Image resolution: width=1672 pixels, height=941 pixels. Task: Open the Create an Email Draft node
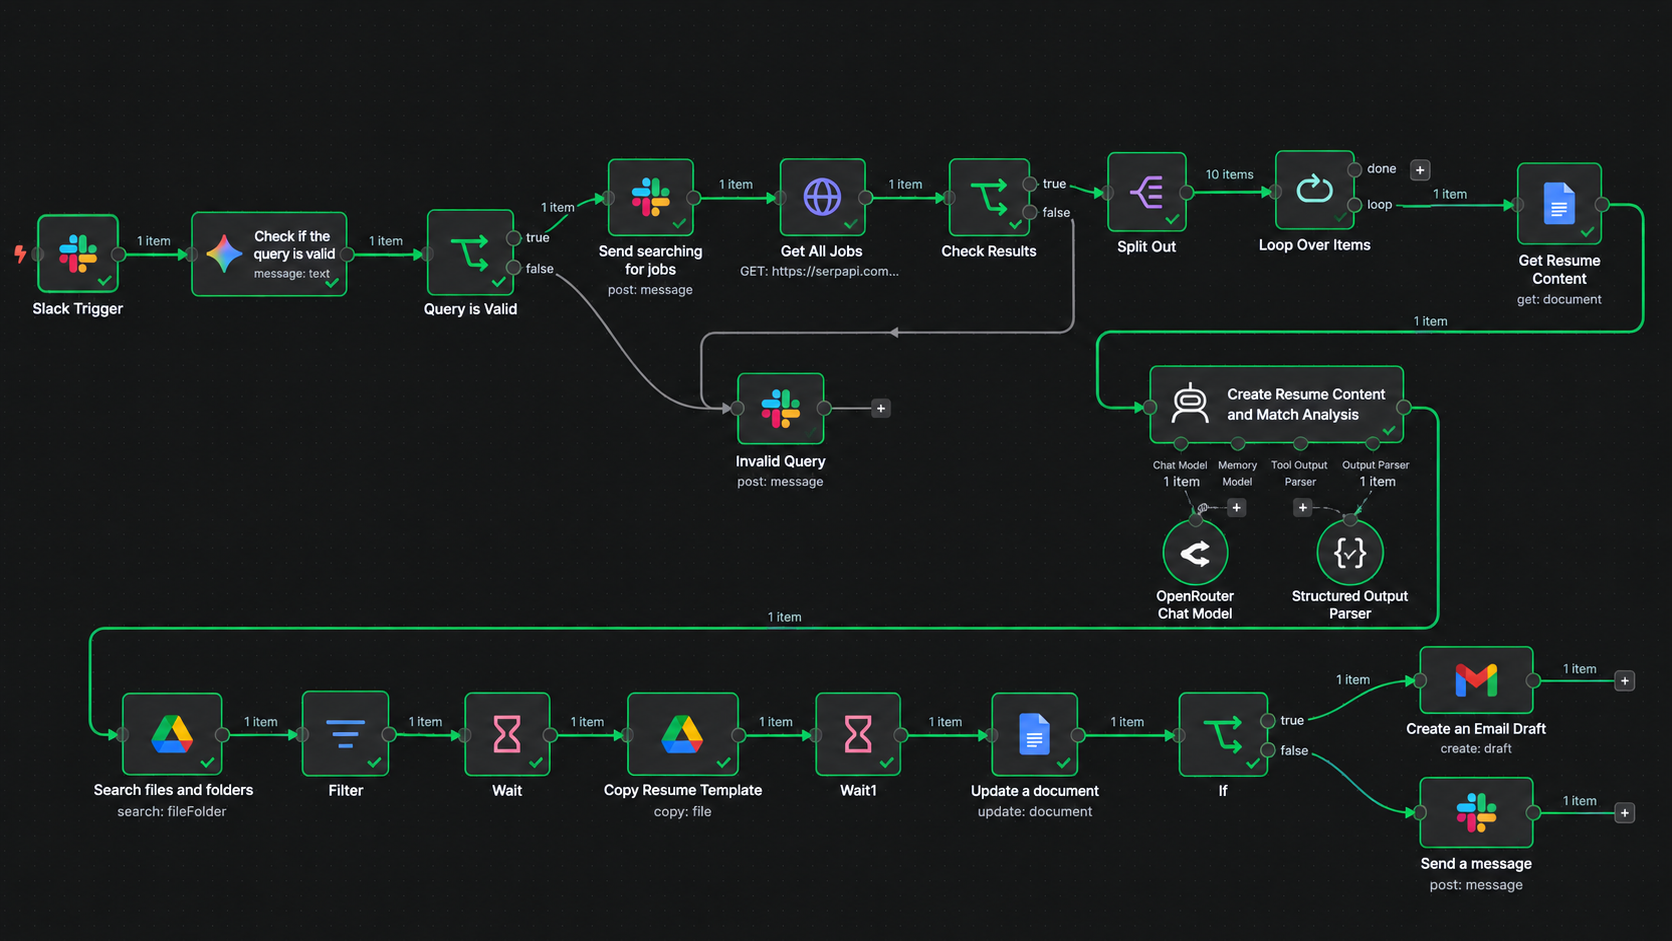tap(1476, 680)
